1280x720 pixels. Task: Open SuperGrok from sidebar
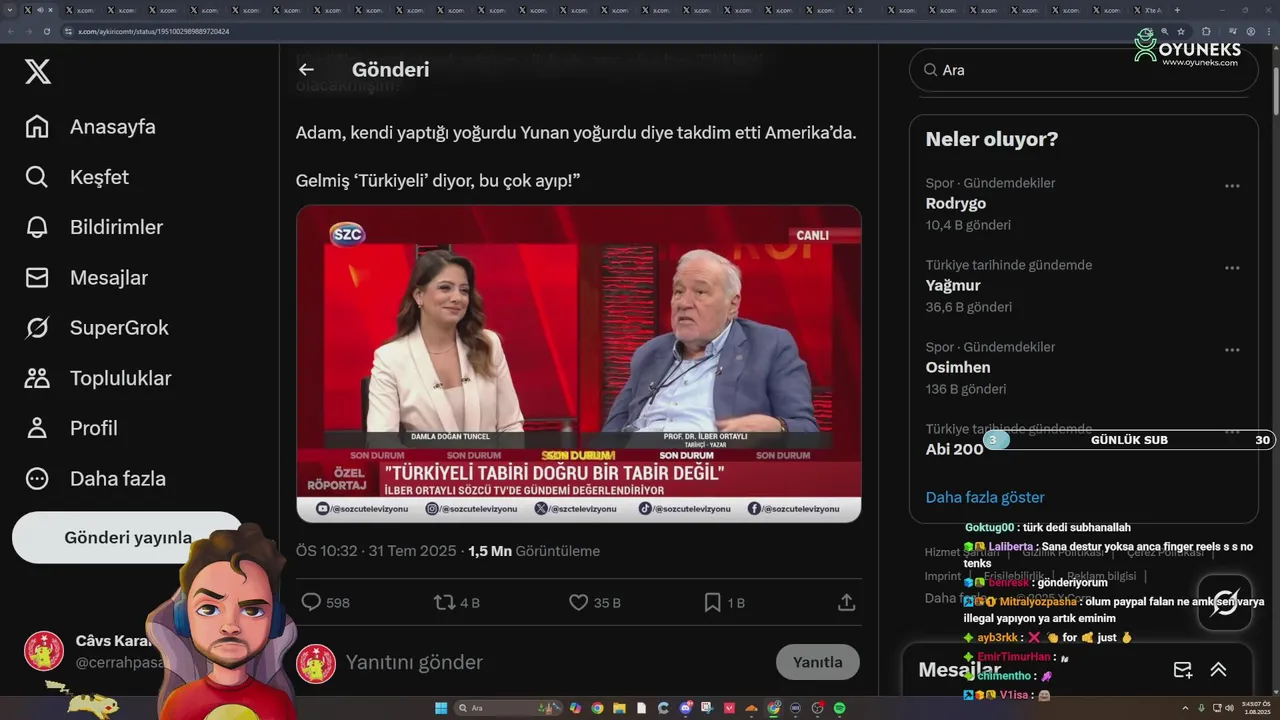click(x=97, y=328)
